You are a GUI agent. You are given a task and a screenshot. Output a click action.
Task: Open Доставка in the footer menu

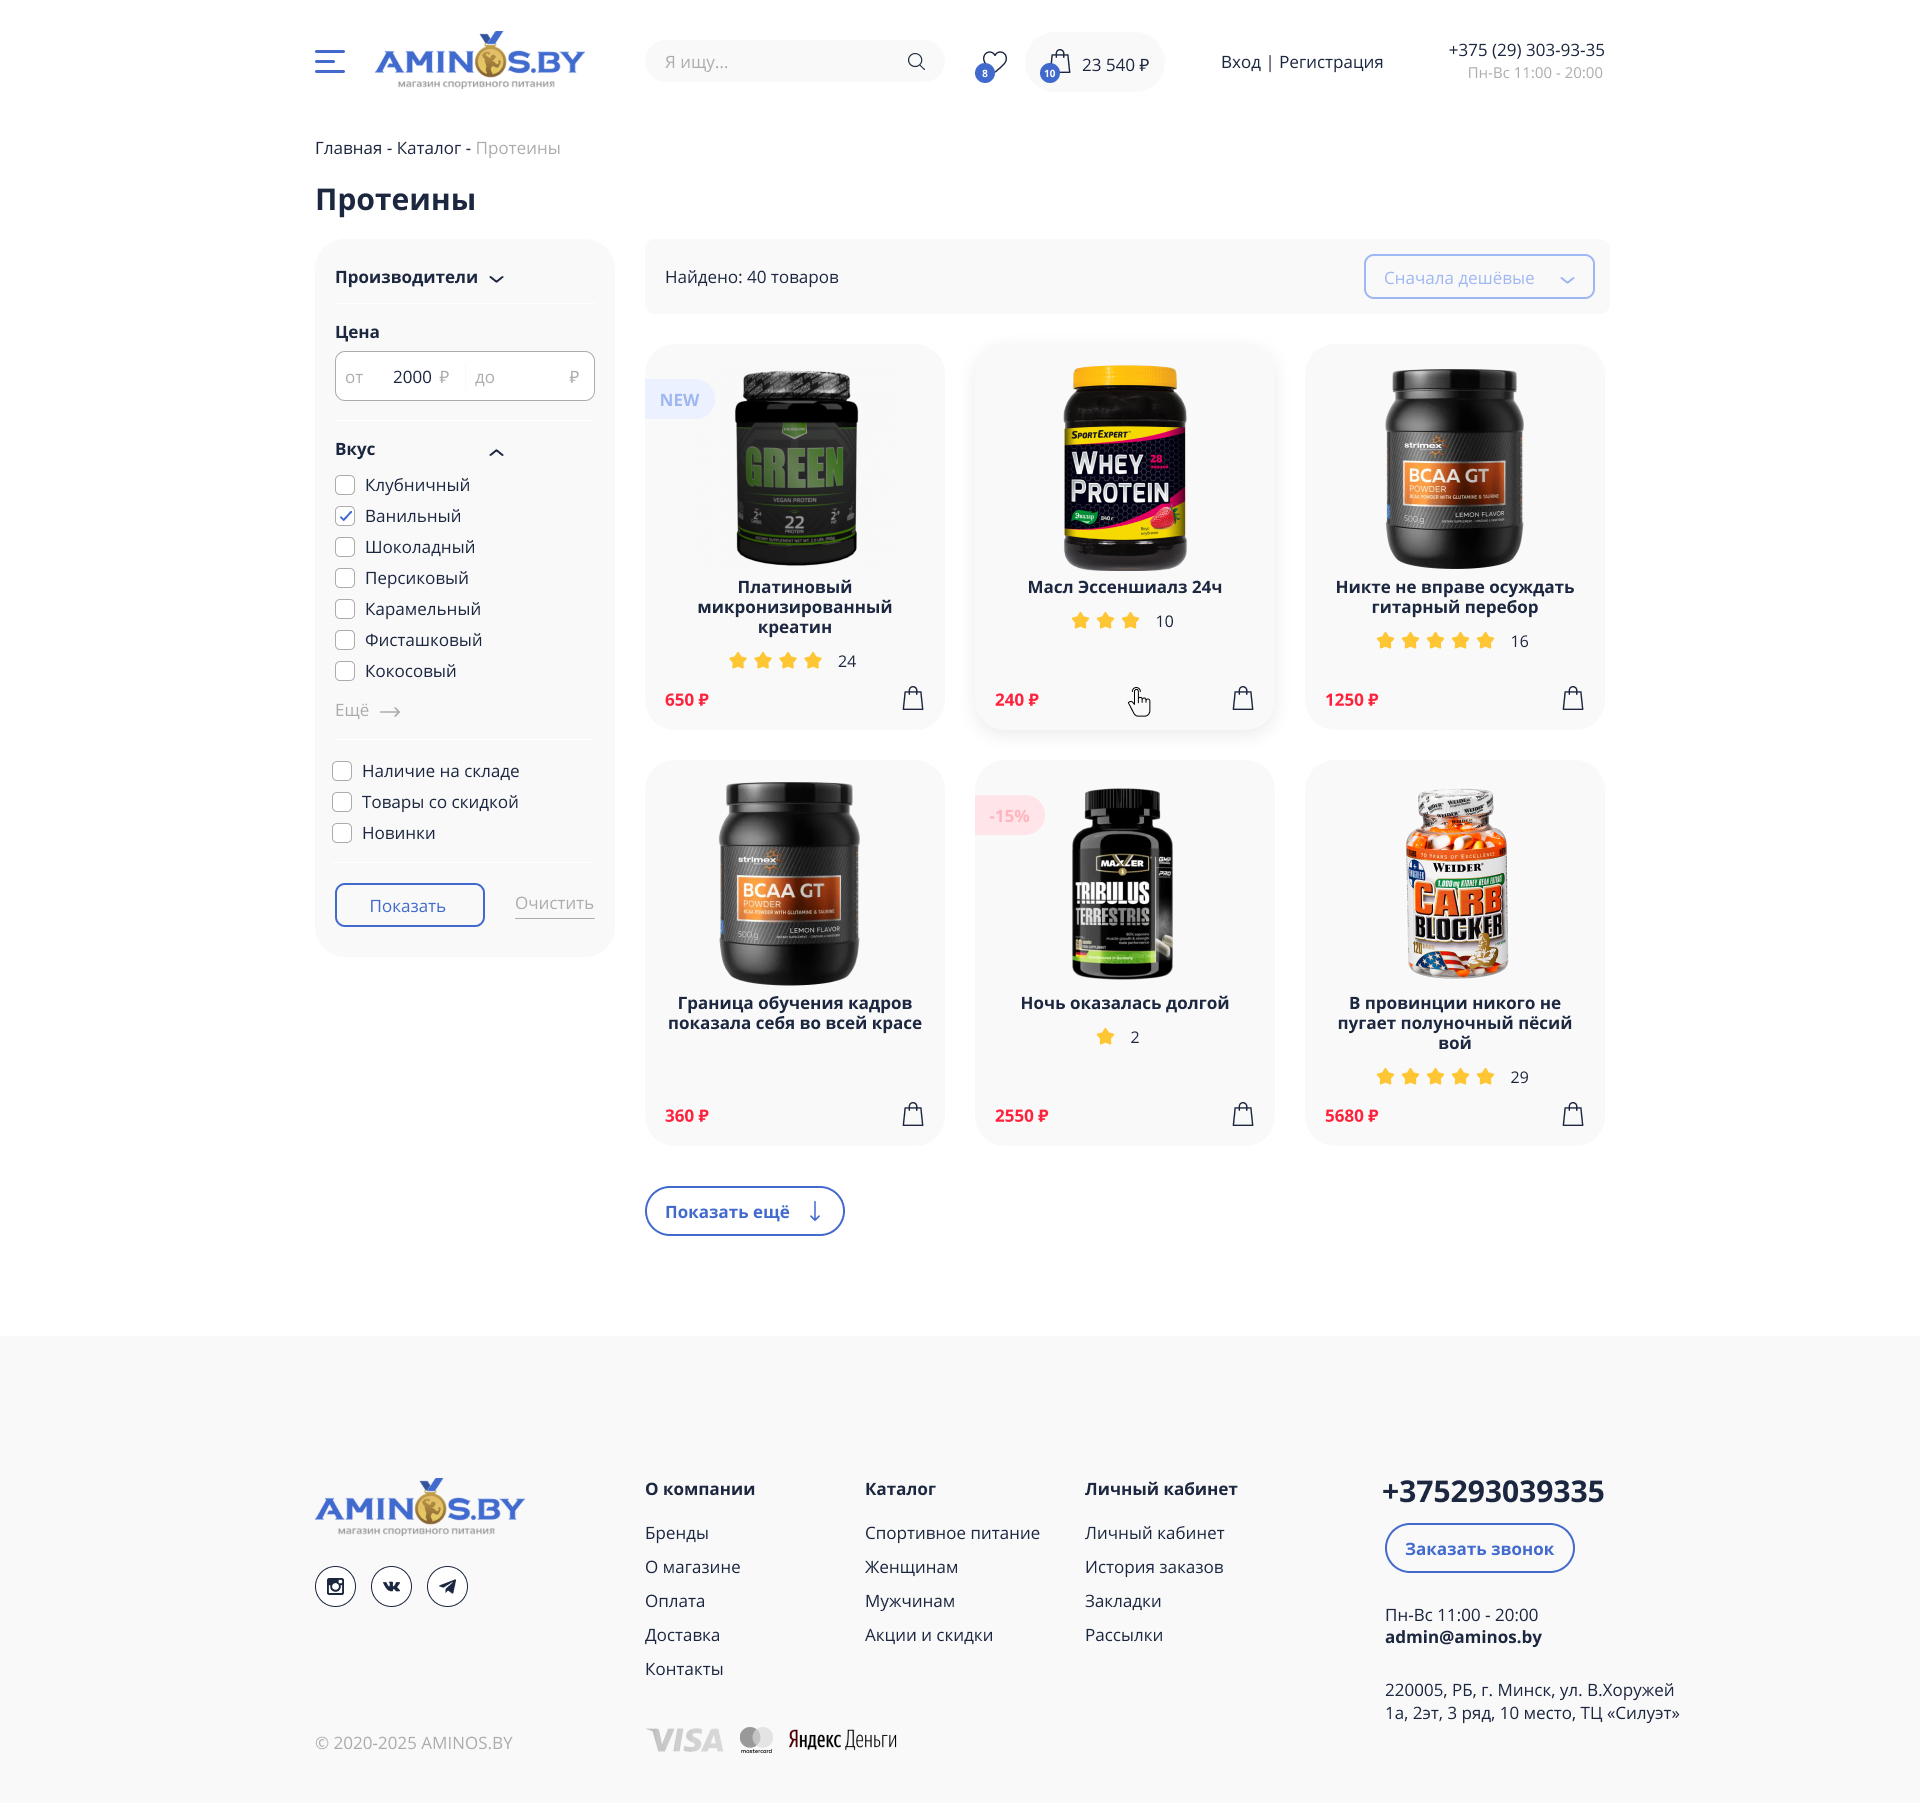682,1635
